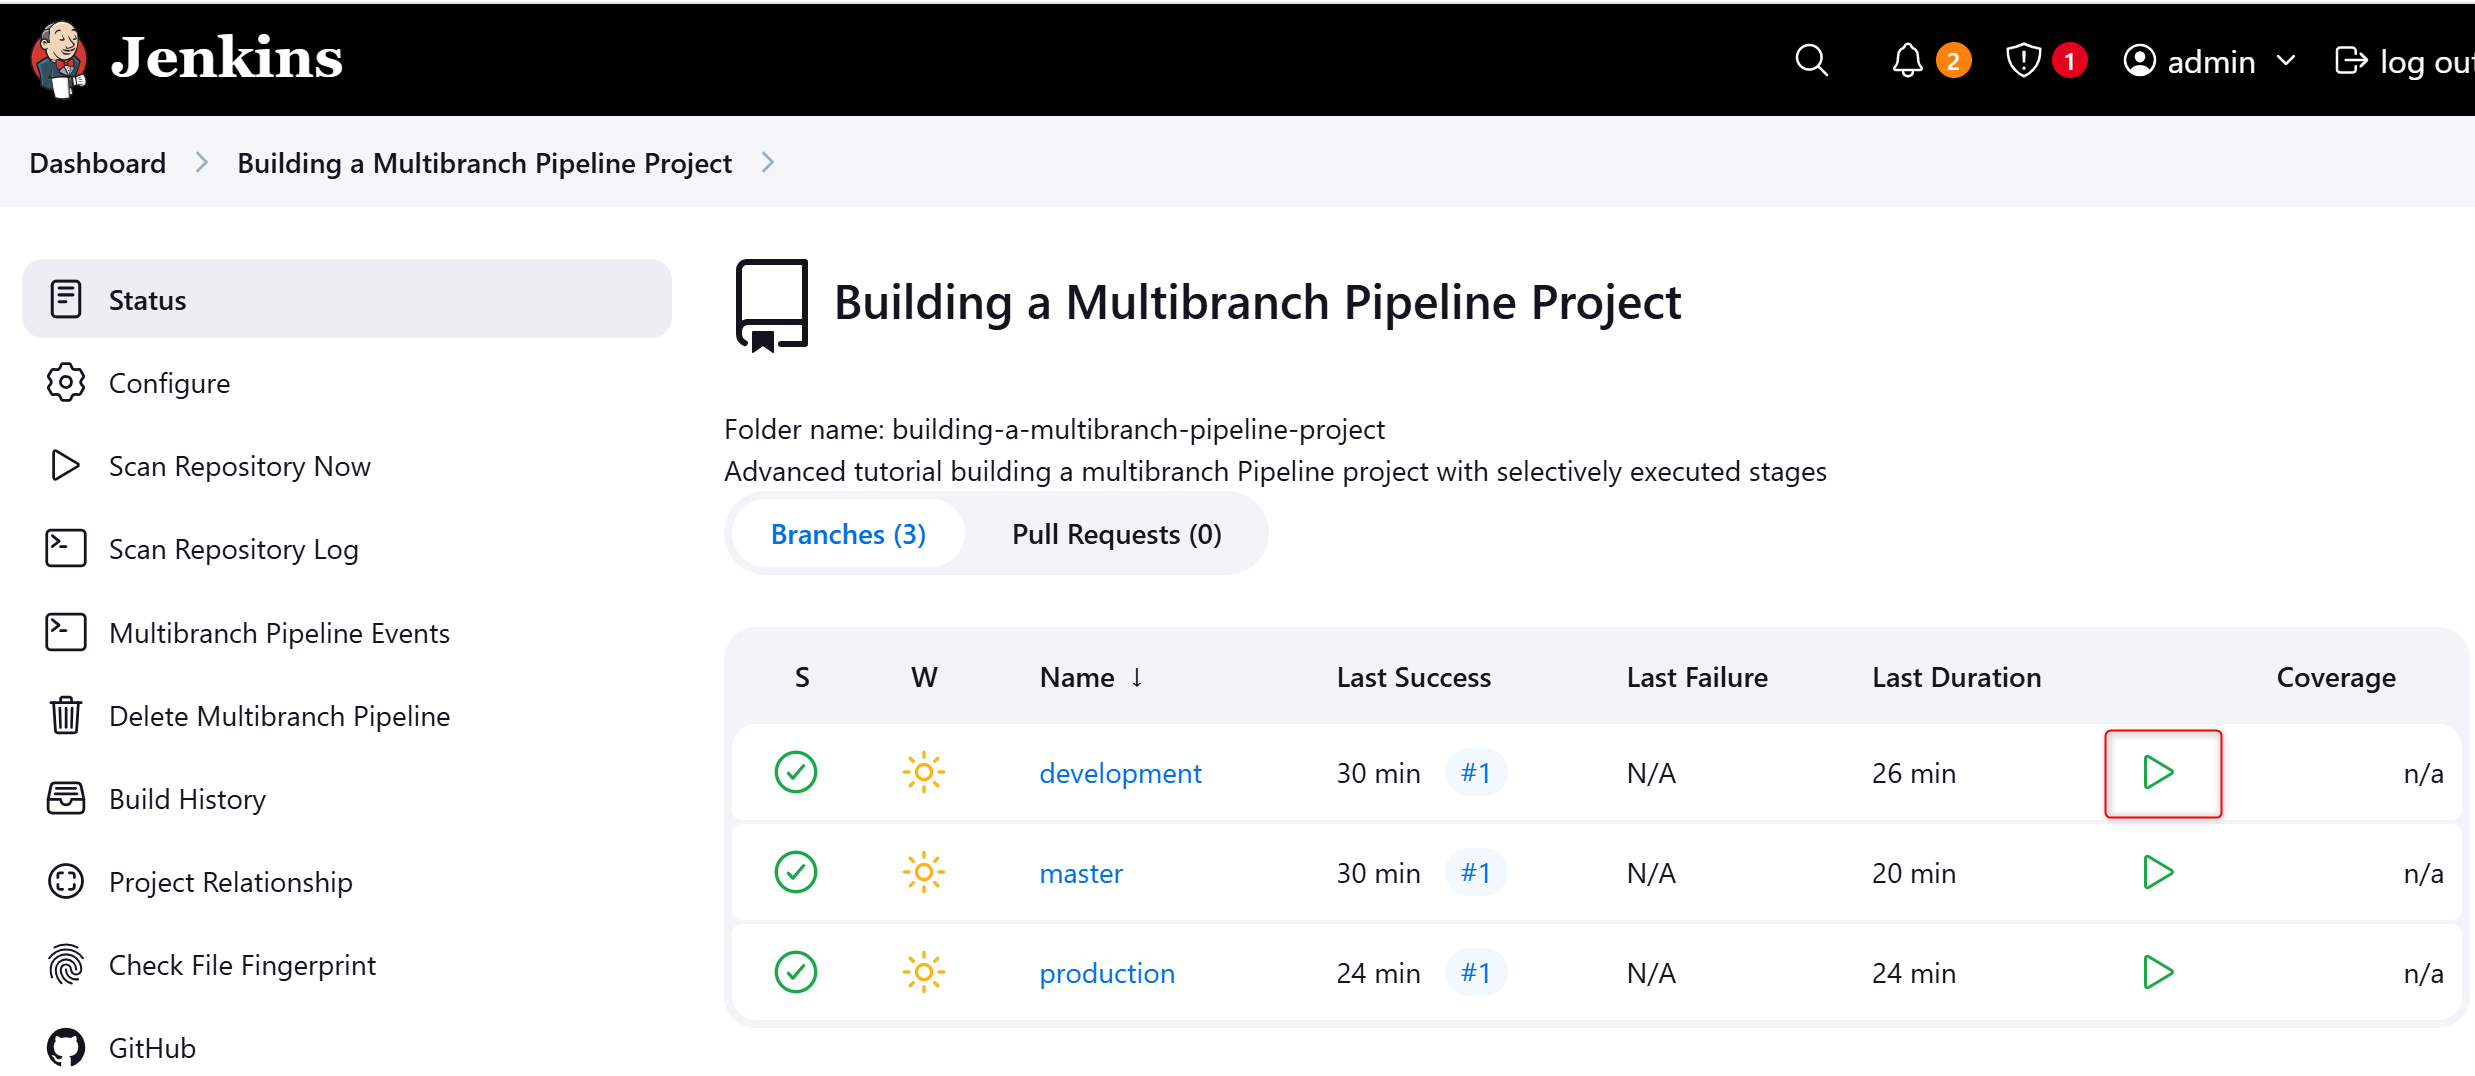Schedule a build for master branch

2159,872
